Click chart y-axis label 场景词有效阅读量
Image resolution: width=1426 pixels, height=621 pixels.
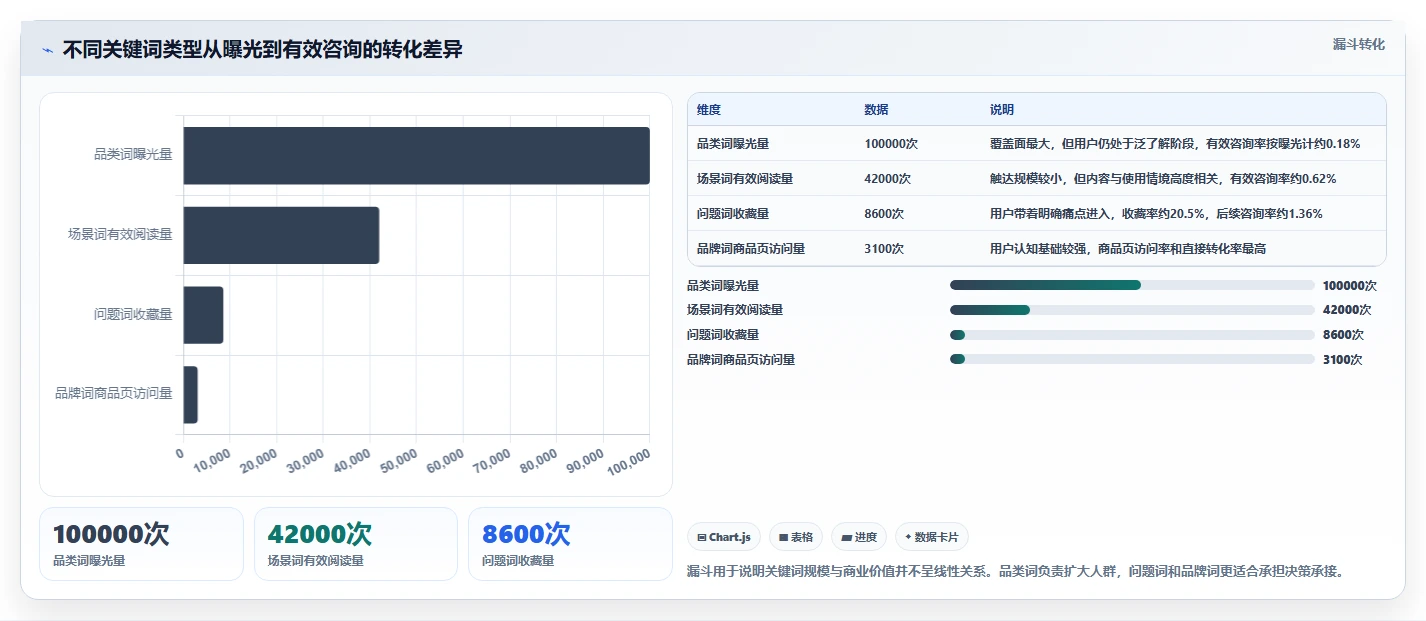pos(120,234)
